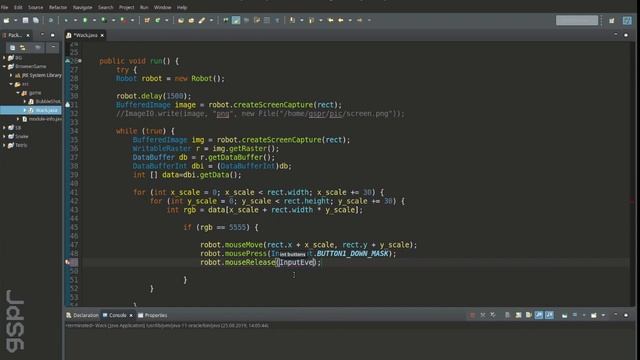
Task: Toggle show console on standard out
Action: (x=539, y=315)
